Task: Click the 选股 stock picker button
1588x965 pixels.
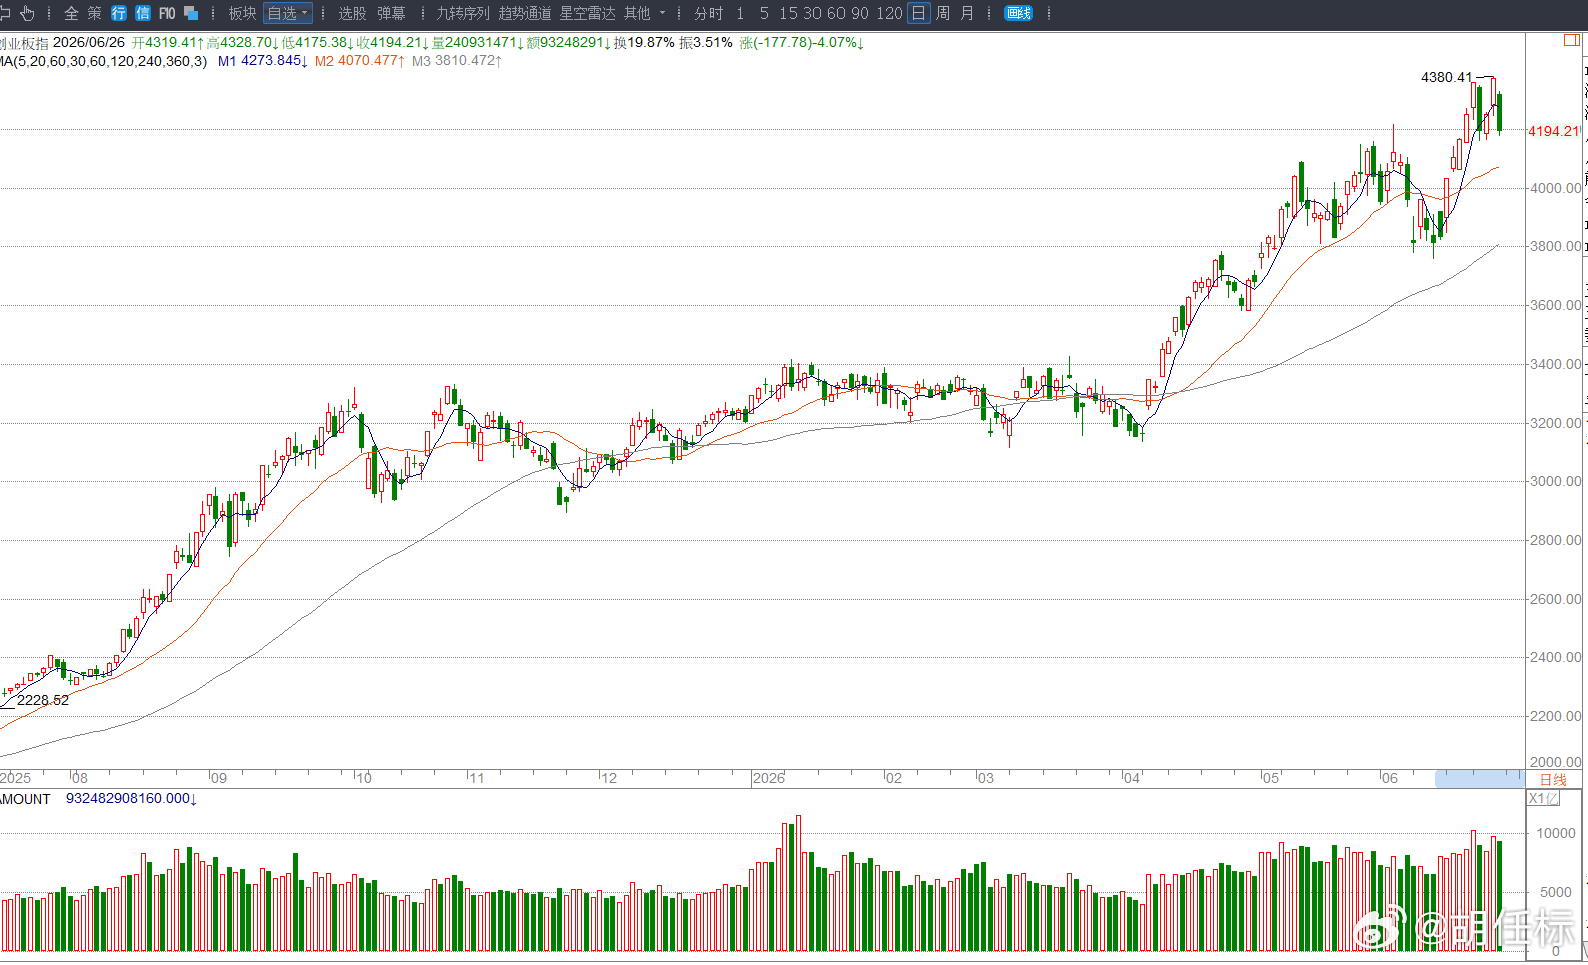Action: tap(352, 13)
